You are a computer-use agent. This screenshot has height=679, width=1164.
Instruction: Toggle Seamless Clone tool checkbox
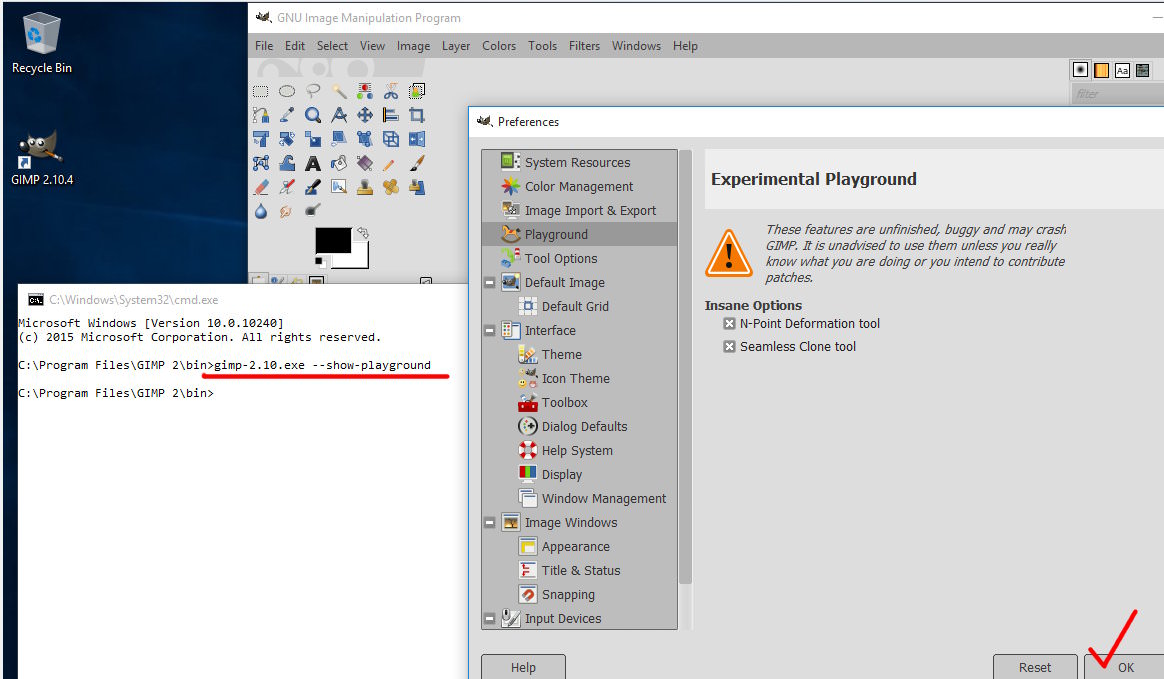pyautogui.click(x=729, y=347)
